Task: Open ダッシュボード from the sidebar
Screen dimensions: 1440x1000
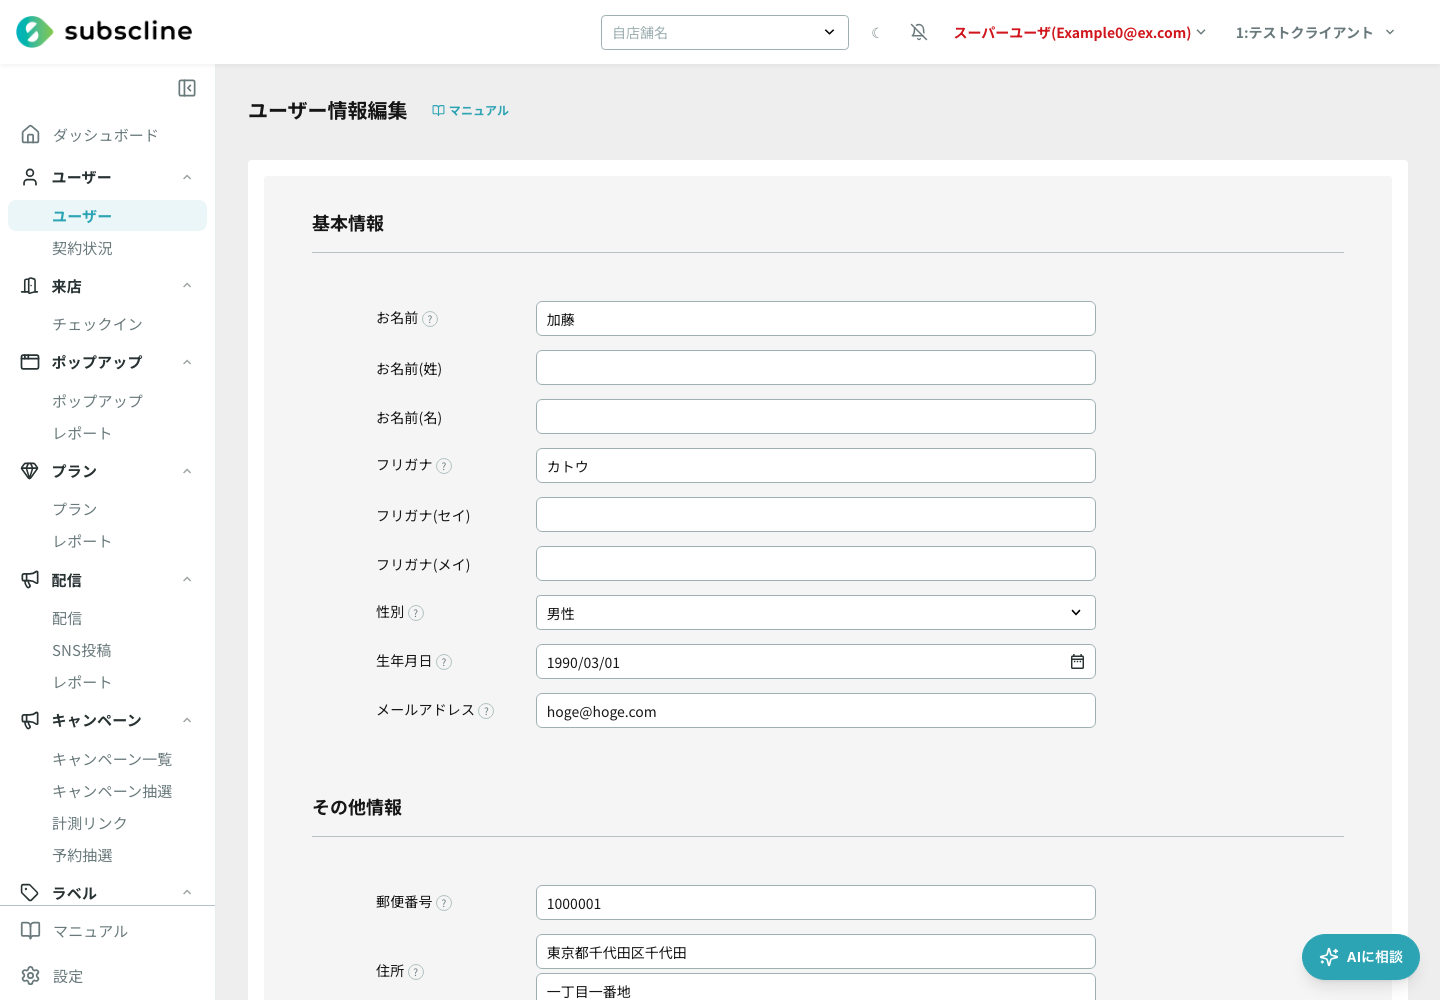Action: [x=105, y=135]
